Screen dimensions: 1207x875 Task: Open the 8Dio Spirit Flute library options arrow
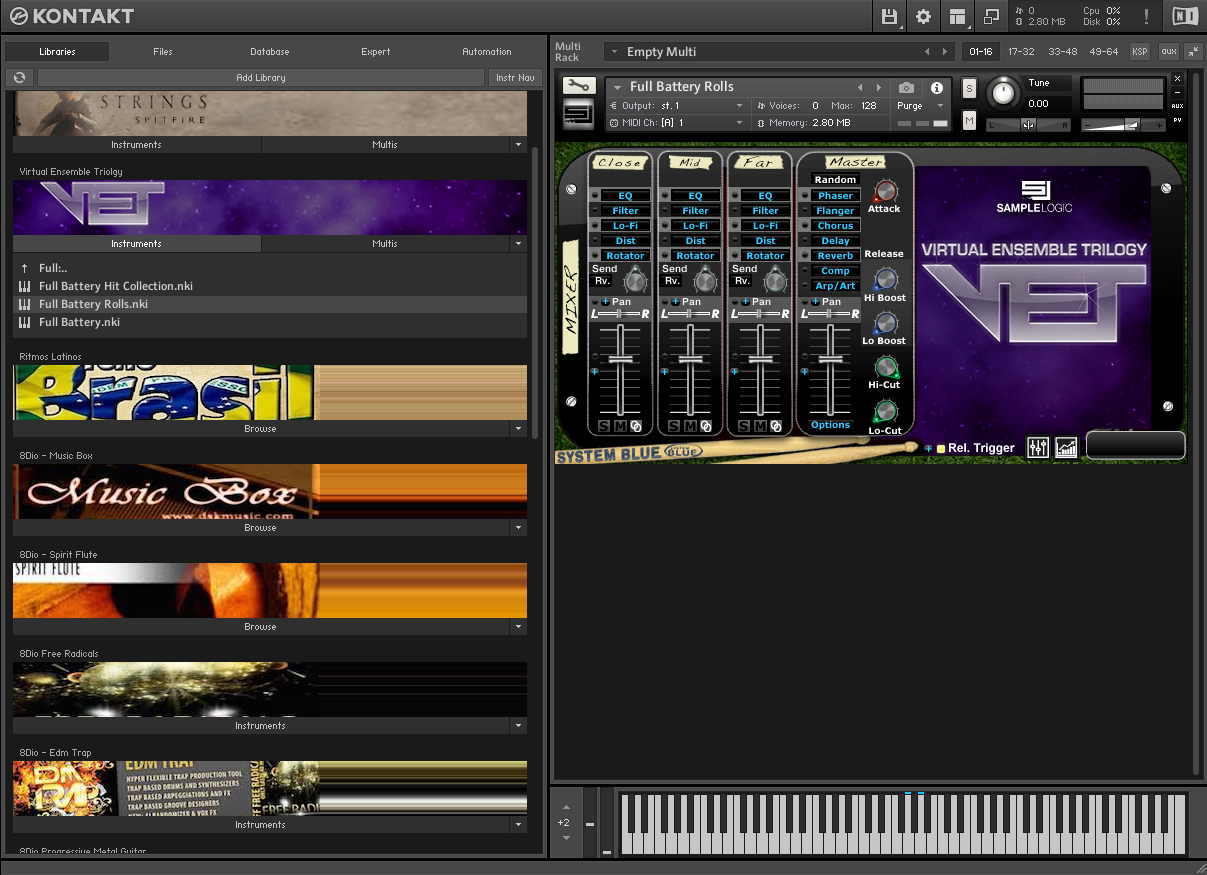517,626
